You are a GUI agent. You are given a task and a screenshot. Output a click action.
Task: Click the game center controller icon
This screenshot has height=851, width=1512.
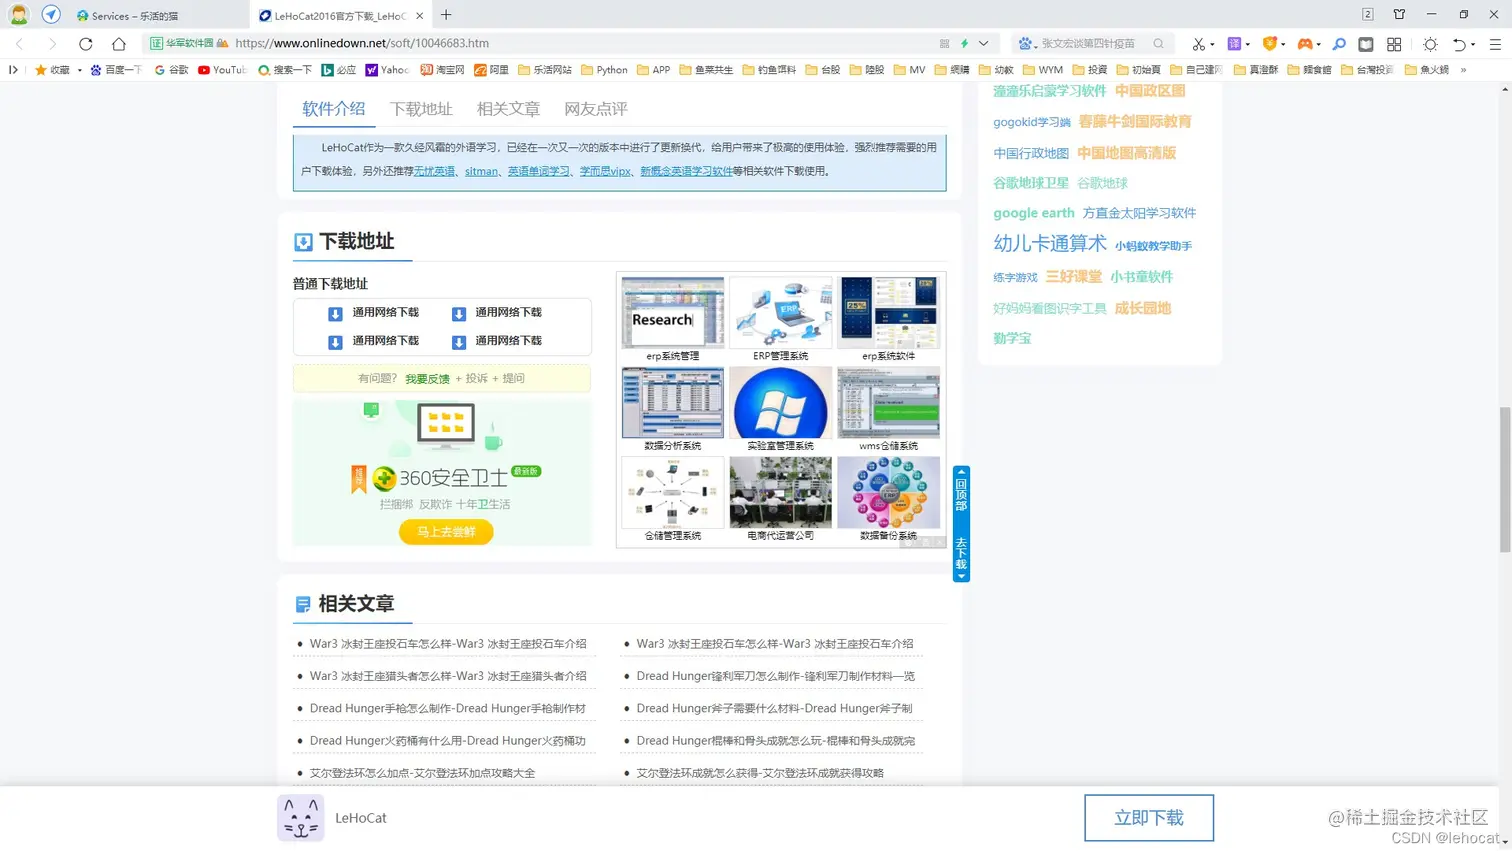tap(1305, 43)
